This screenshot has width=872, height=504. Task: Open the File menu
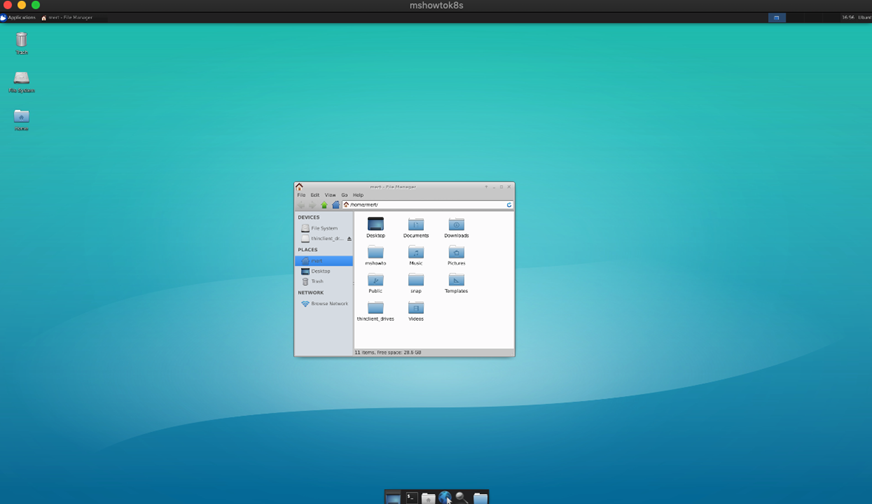pos(301,195)
